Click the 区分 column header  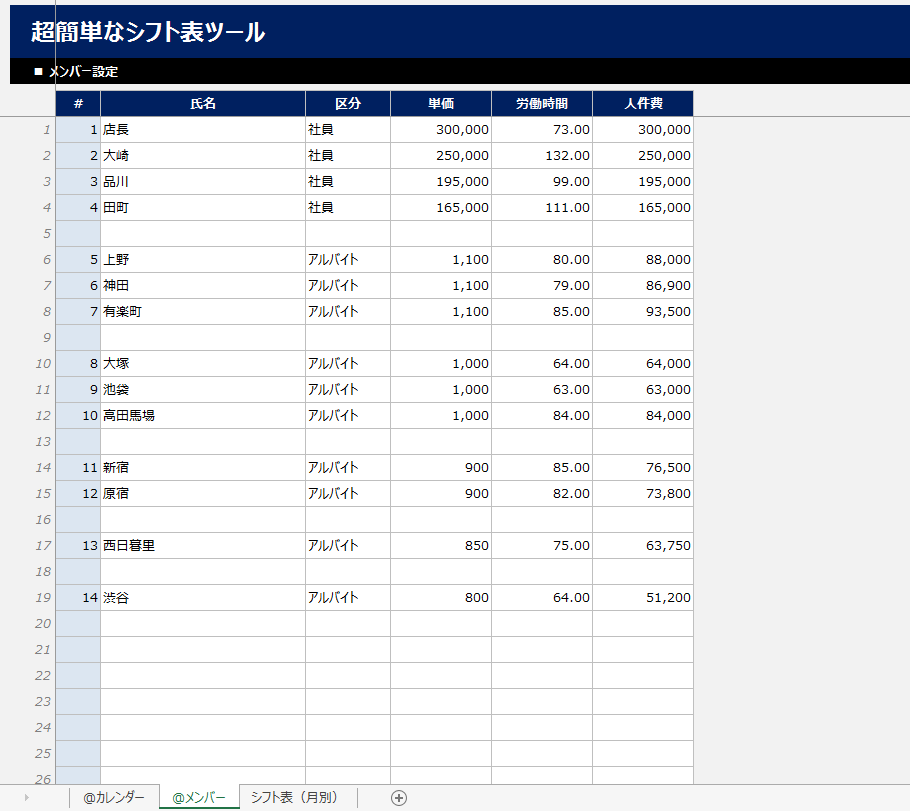coord(348,103)
